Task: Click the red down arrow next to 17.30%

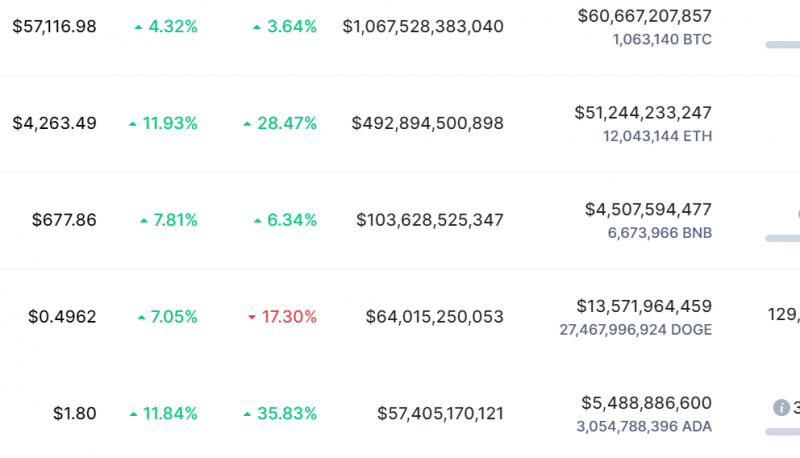Action: click(x=252, y=317)
